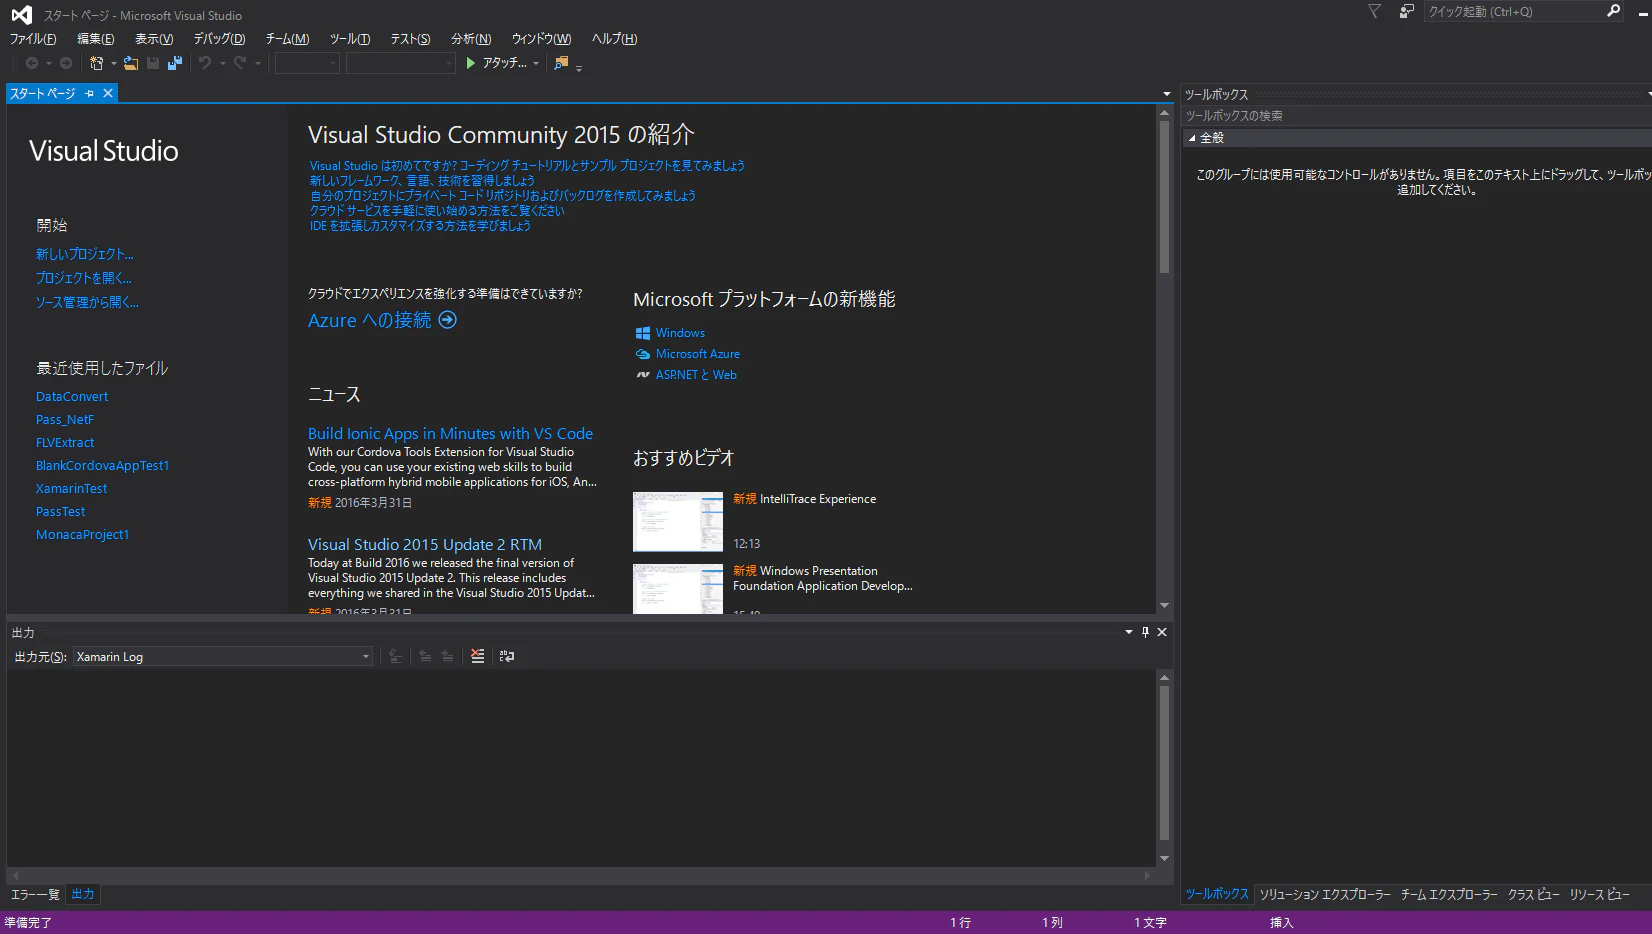Open the ヘルプ(H) menu
1652x934 pixels.
pos(614,39)
